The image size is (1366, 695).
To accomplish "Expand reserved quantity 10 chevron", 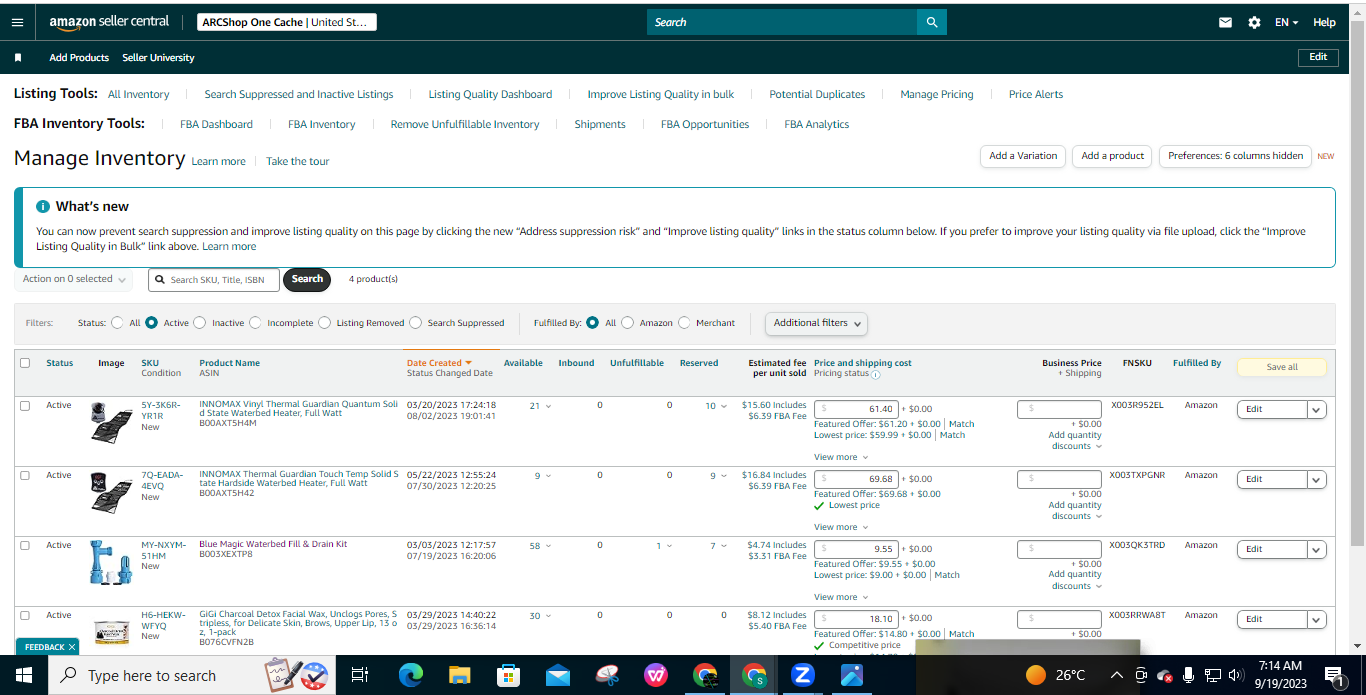I will (x=724, y=406).
